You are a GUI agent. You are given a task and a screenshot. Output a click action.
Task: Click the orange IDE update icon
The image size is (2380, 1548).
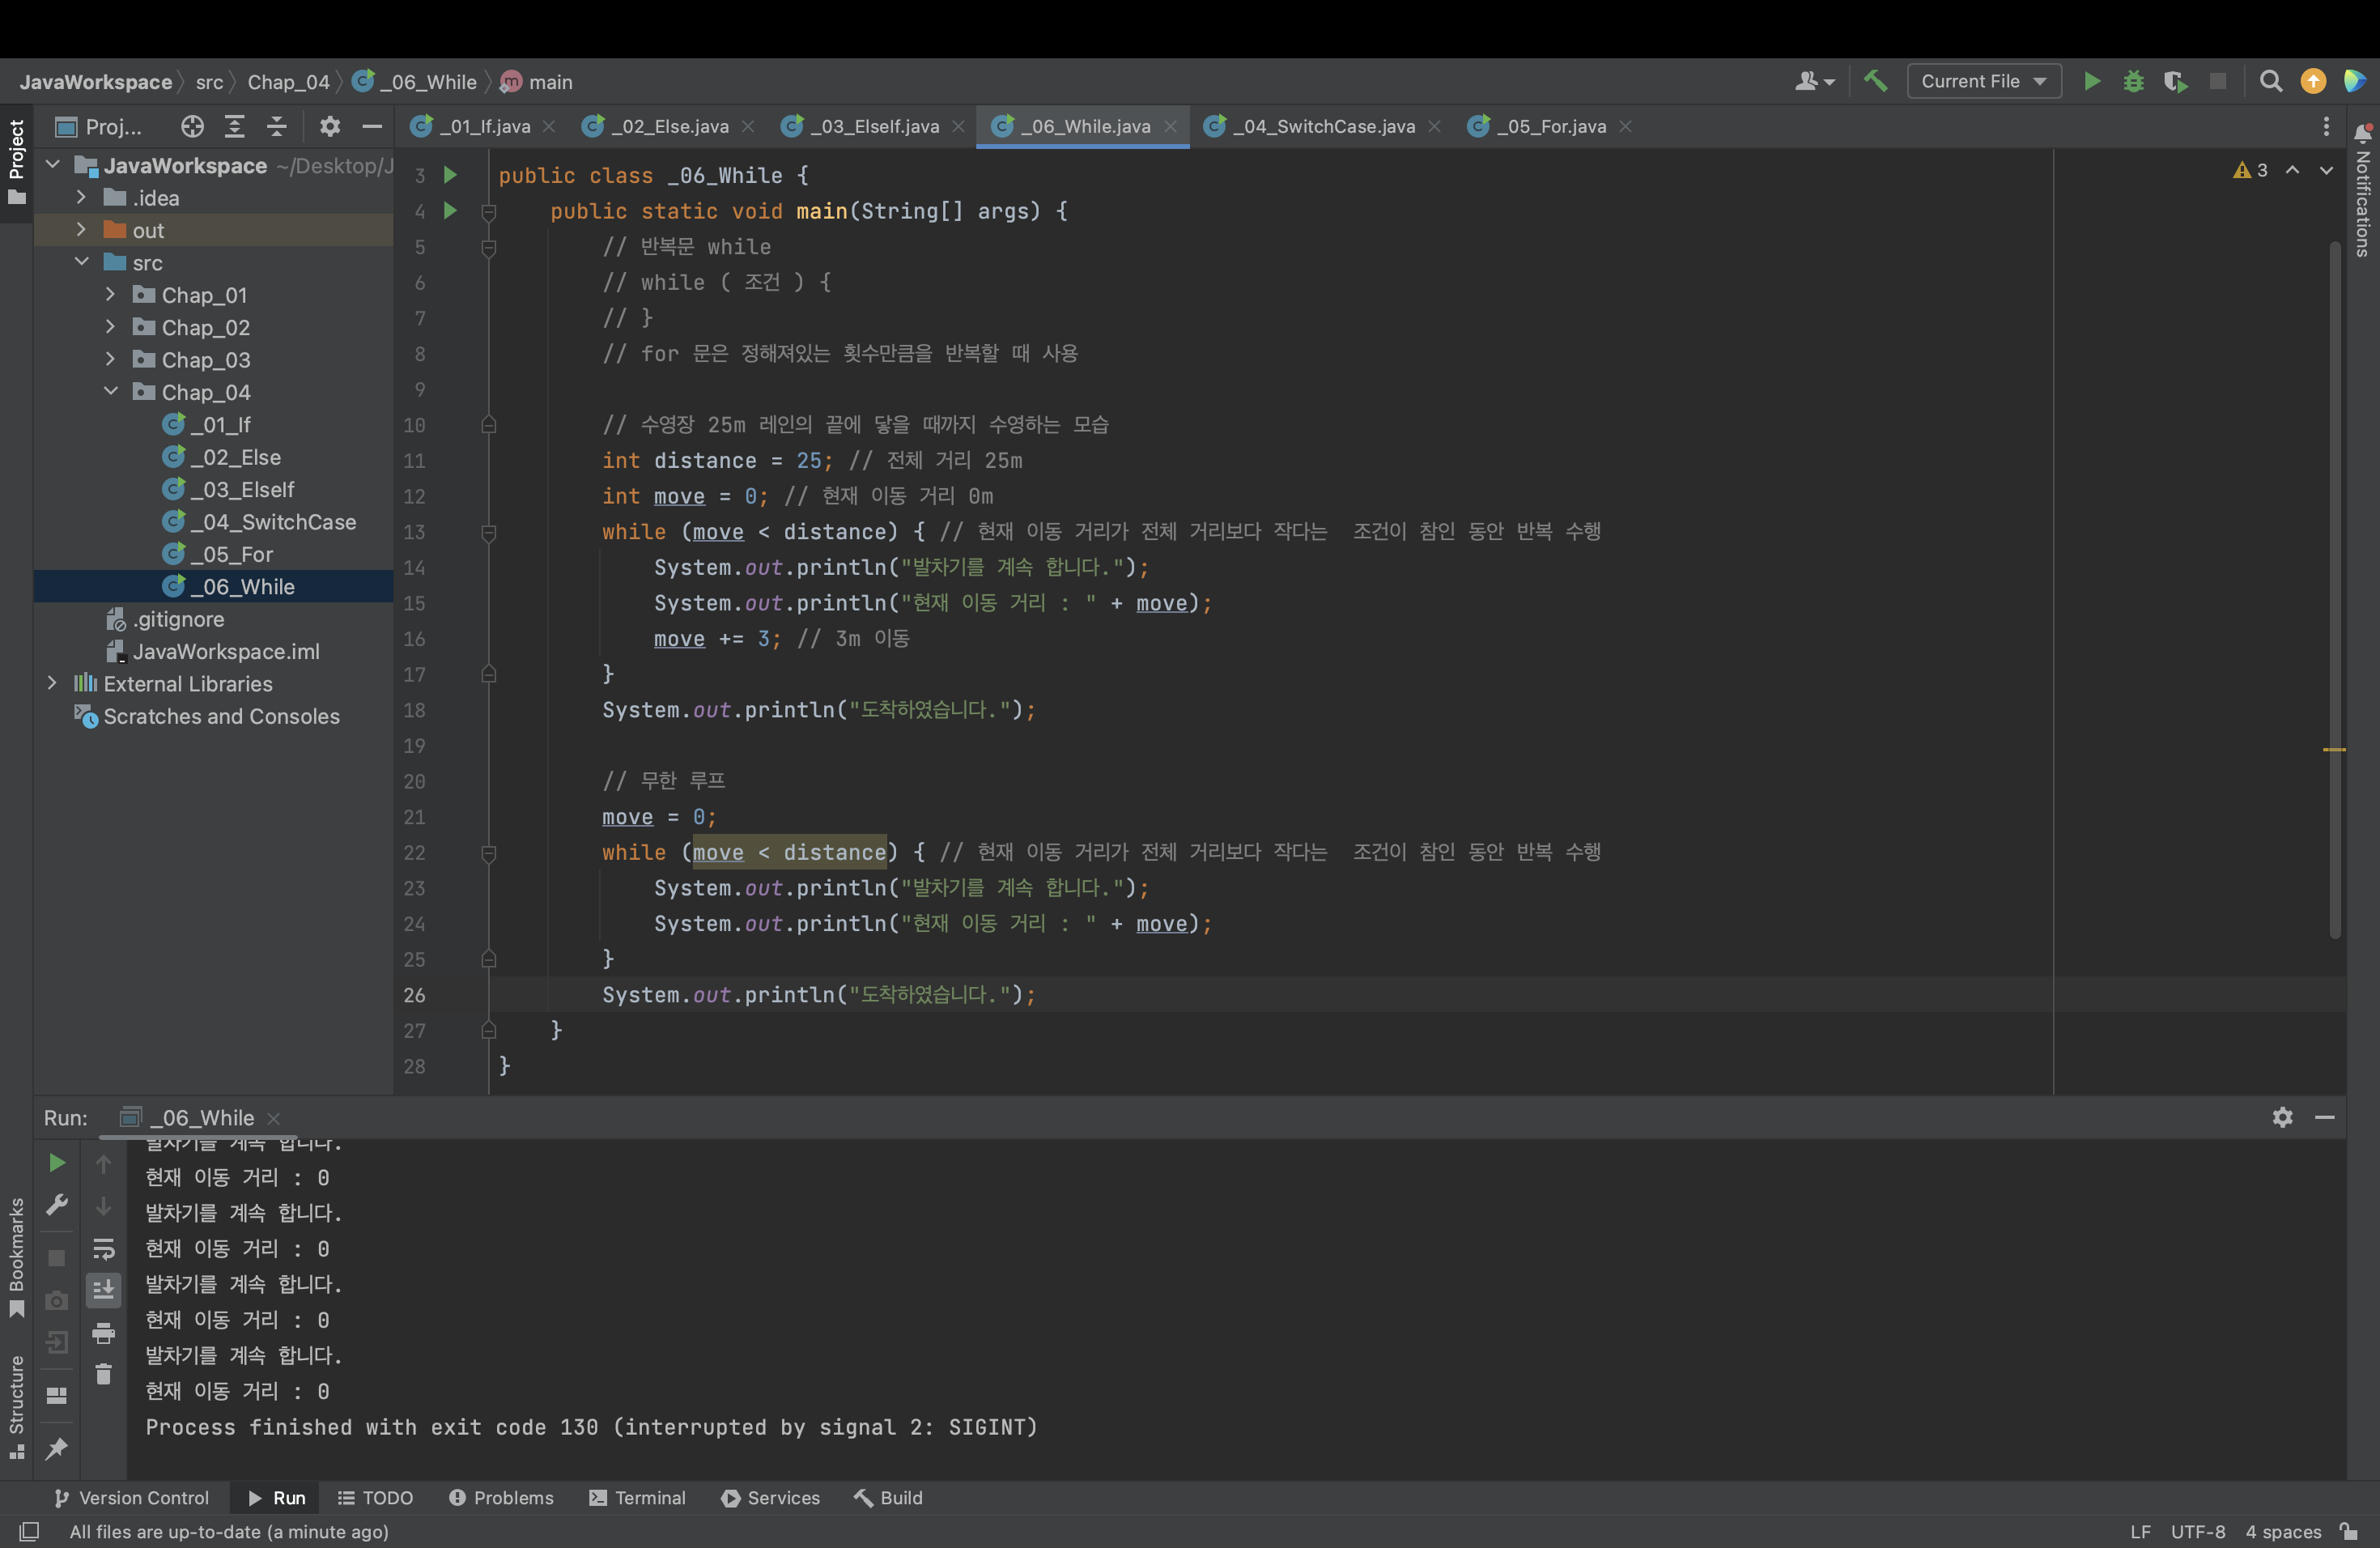pyautogui.click(x=2313, y=82)
